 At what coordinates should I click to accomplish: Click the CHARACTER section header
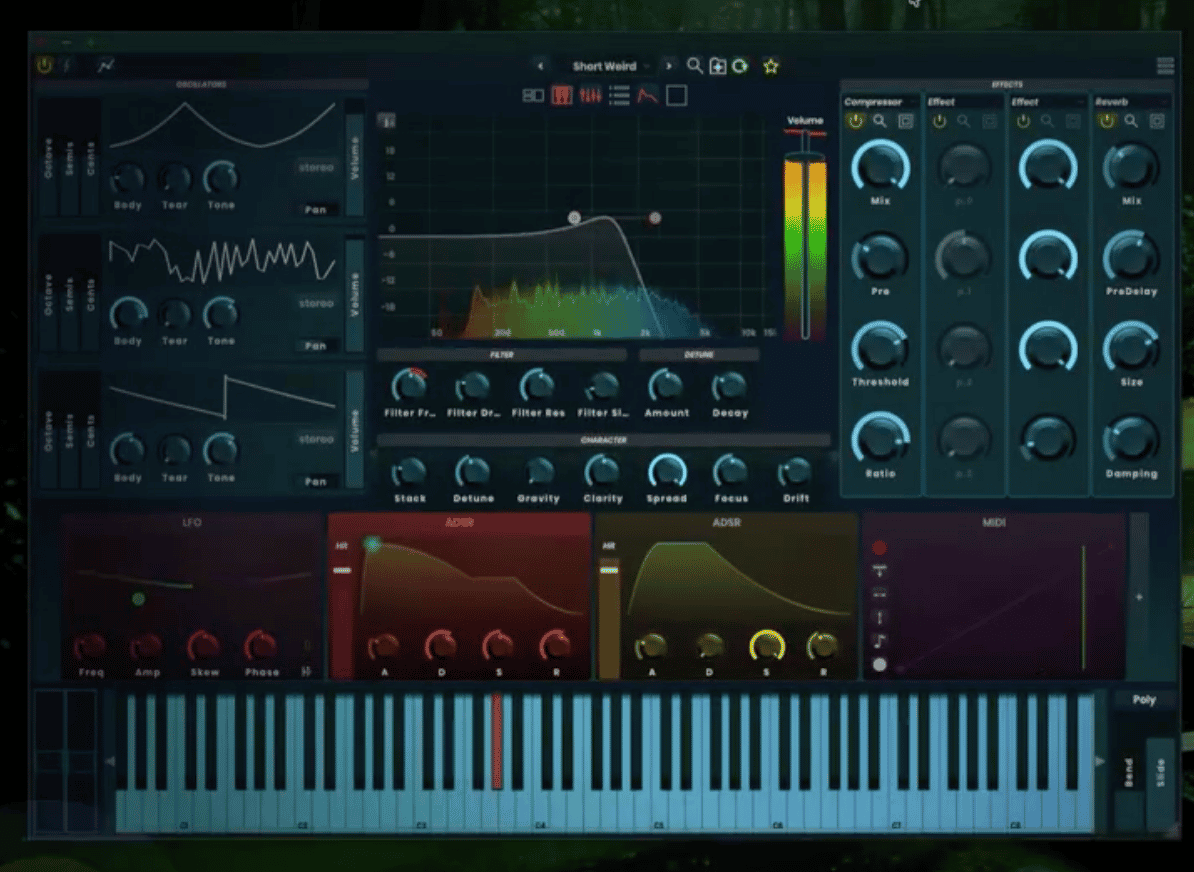(604, 440)
